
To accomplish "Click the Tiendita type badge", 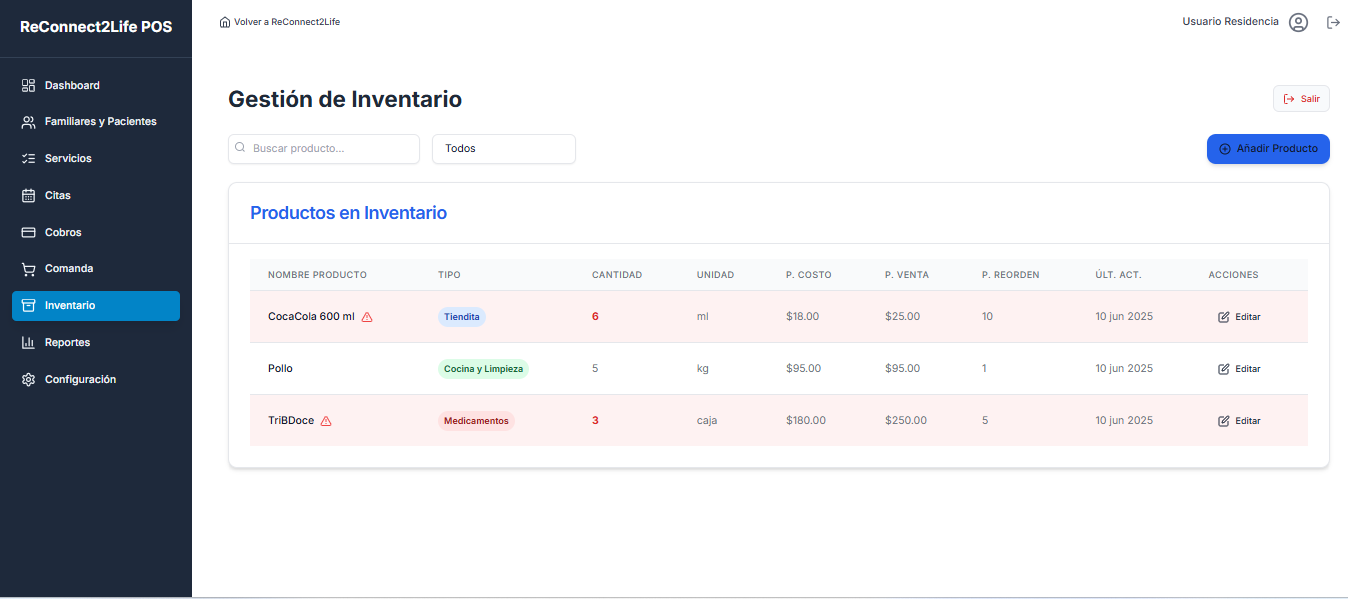I will tap(462, 317).
